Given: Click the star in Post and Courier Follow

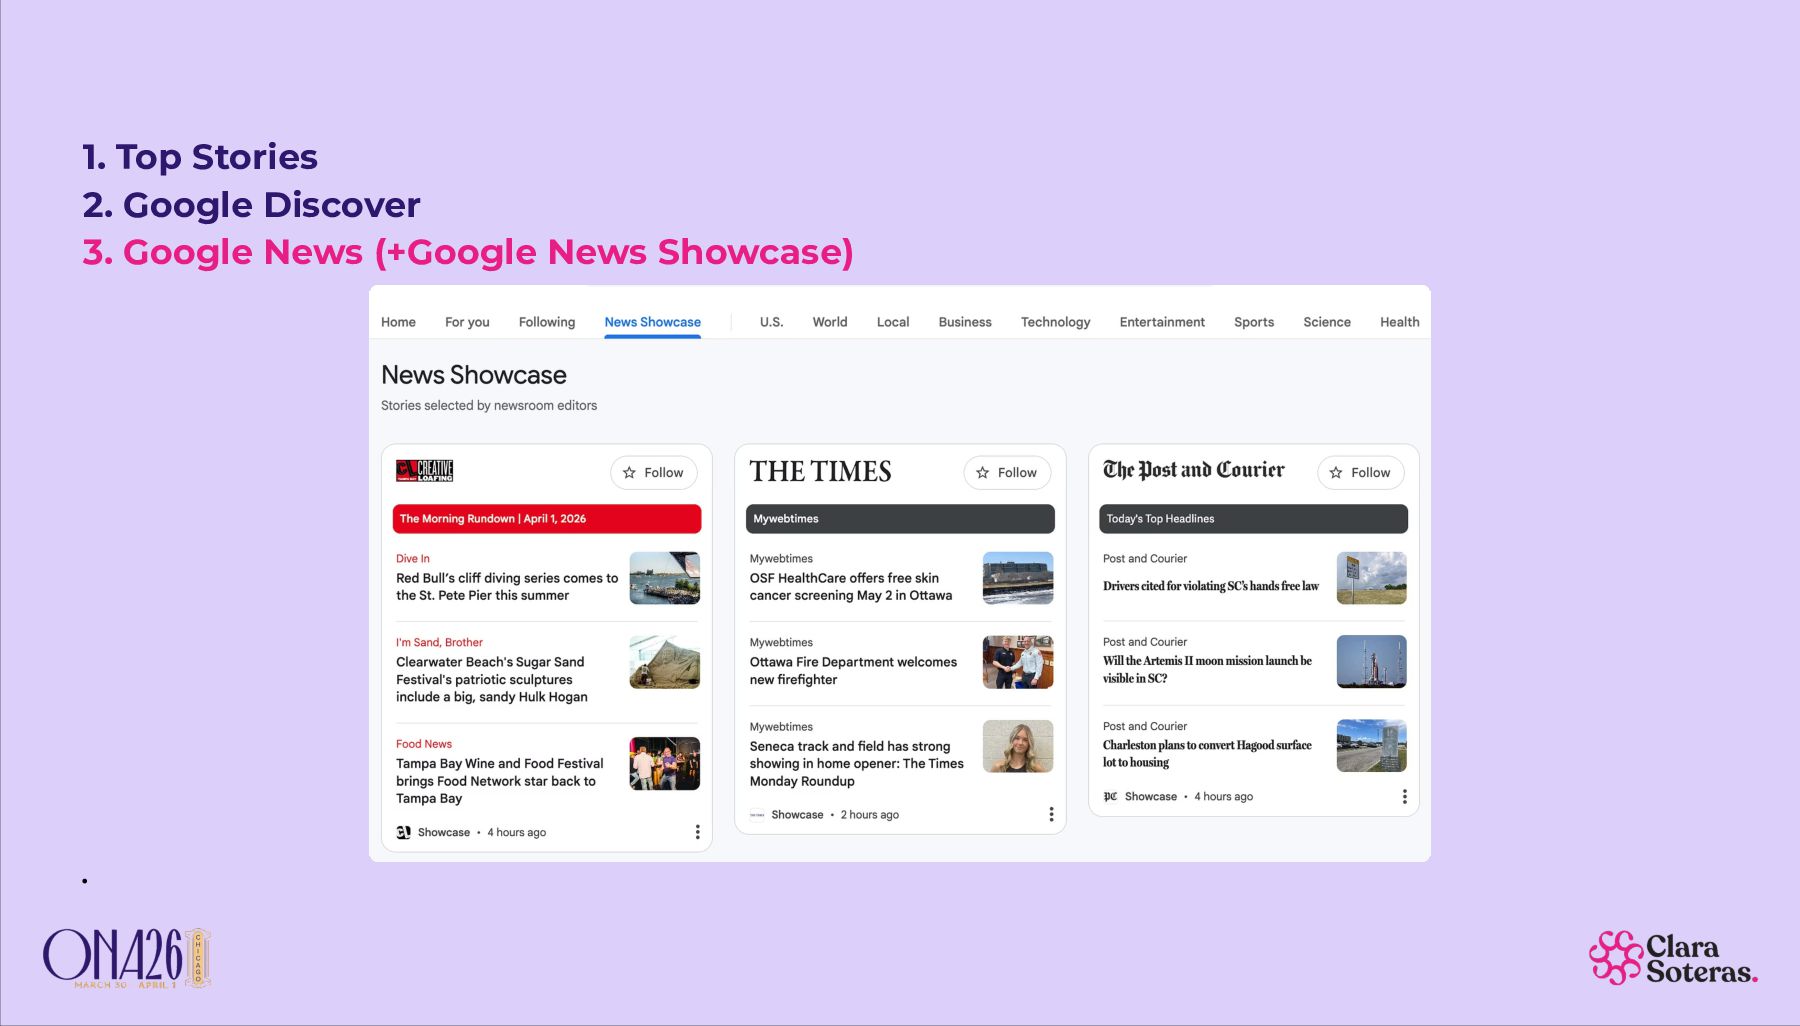Looking at the screenshot, I should 1336,473.
